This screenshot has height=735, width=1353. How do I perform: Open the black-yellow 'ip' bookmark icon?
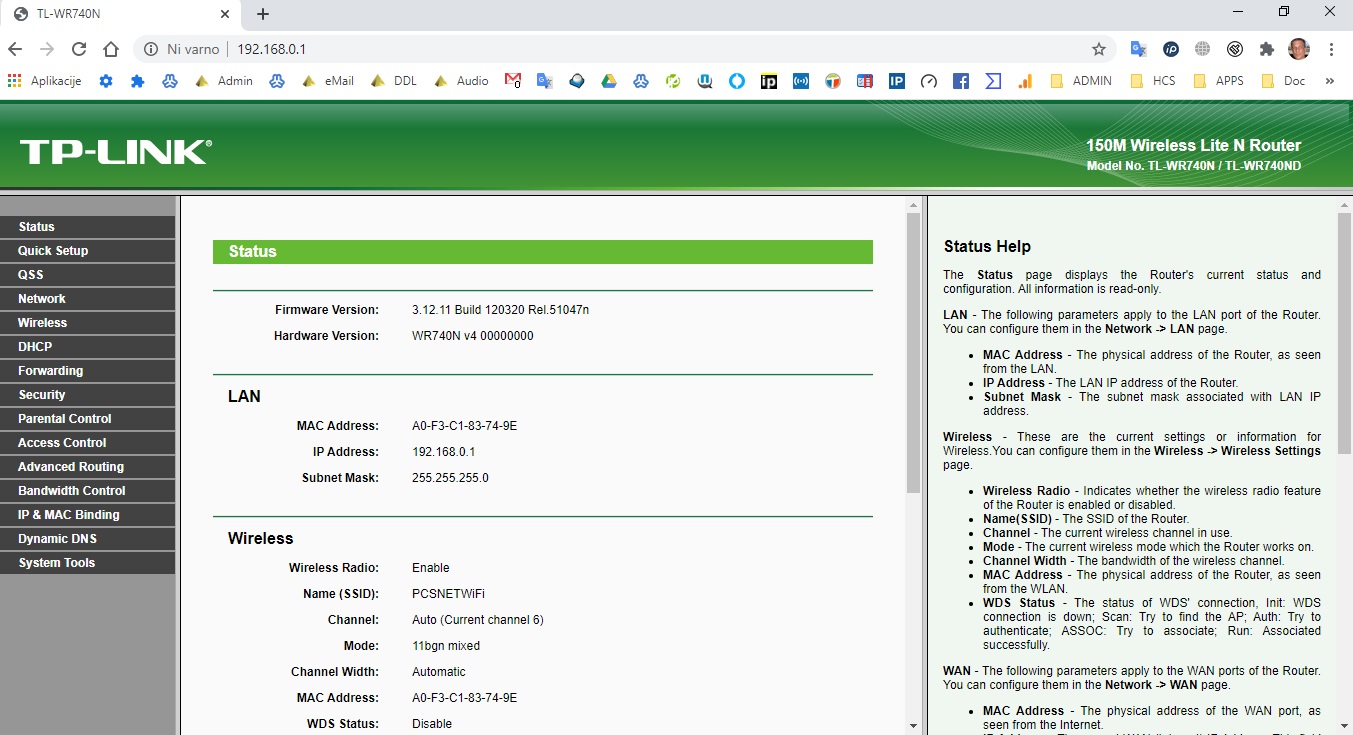click(x=769, y=81)
